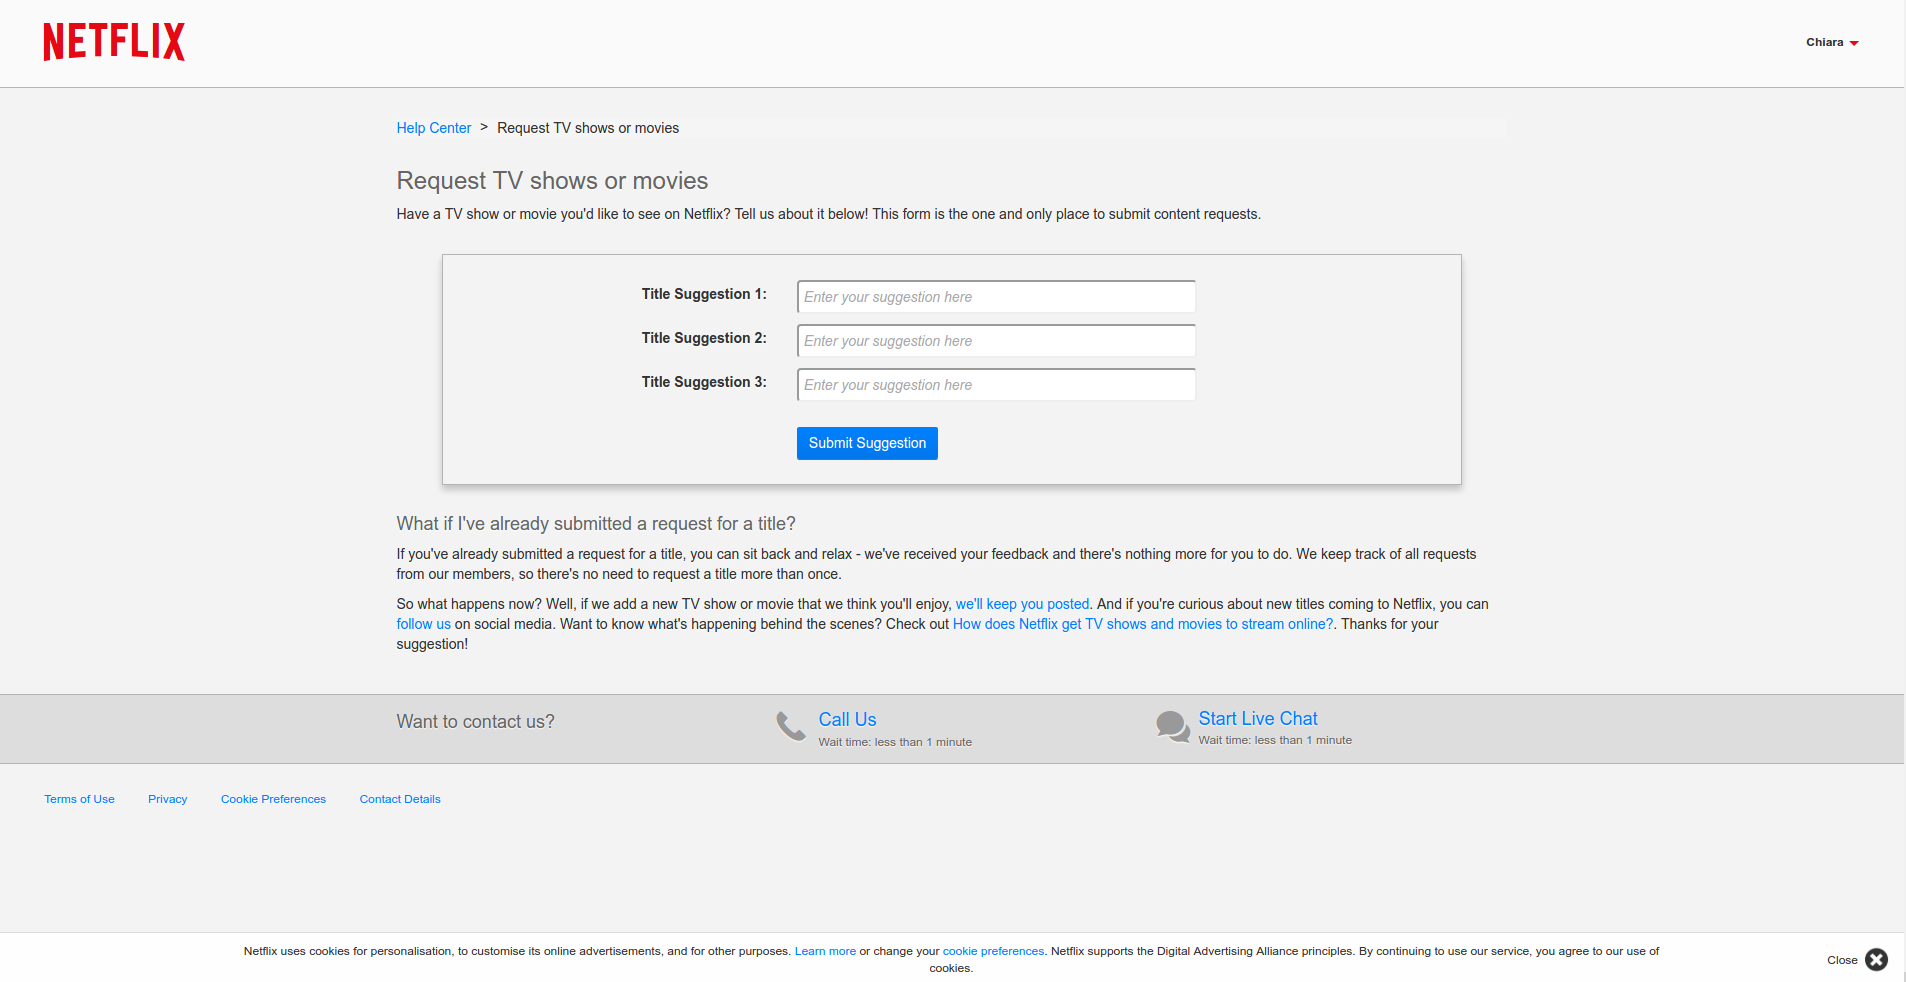Viewport: 1906px width, 982px height.
Task: Click the "What if I've already submitted" heading
Action: point(596,524)
